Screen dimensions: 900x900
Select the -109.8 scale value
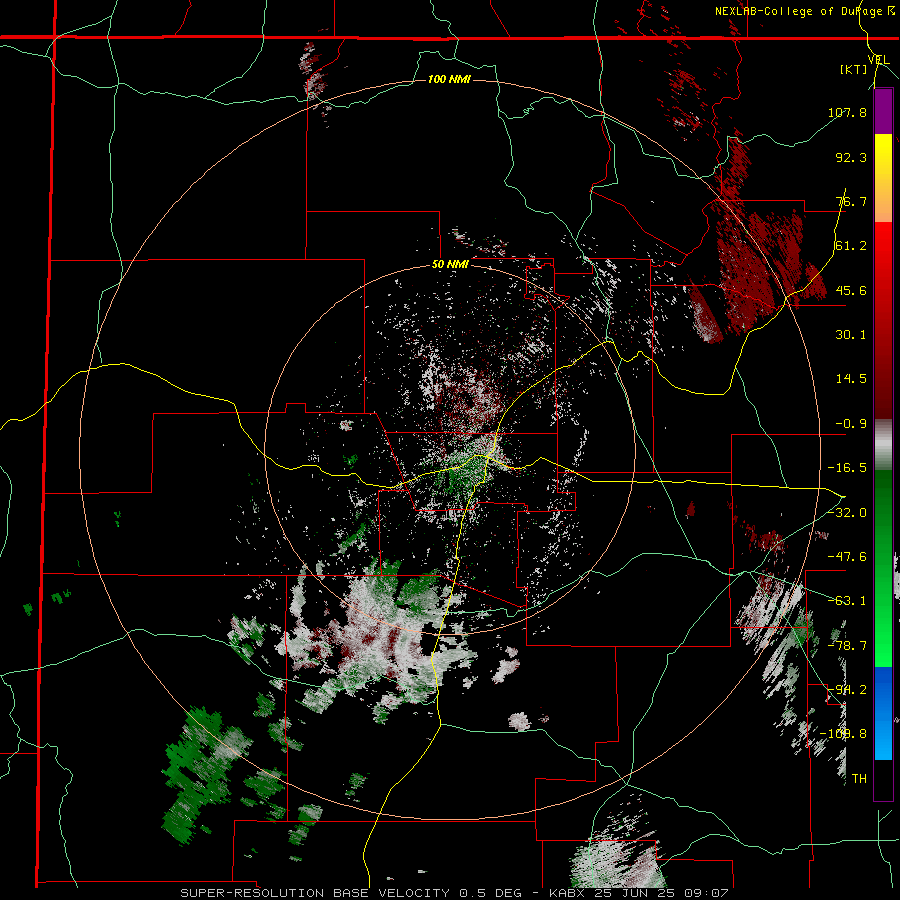point(843,734)
